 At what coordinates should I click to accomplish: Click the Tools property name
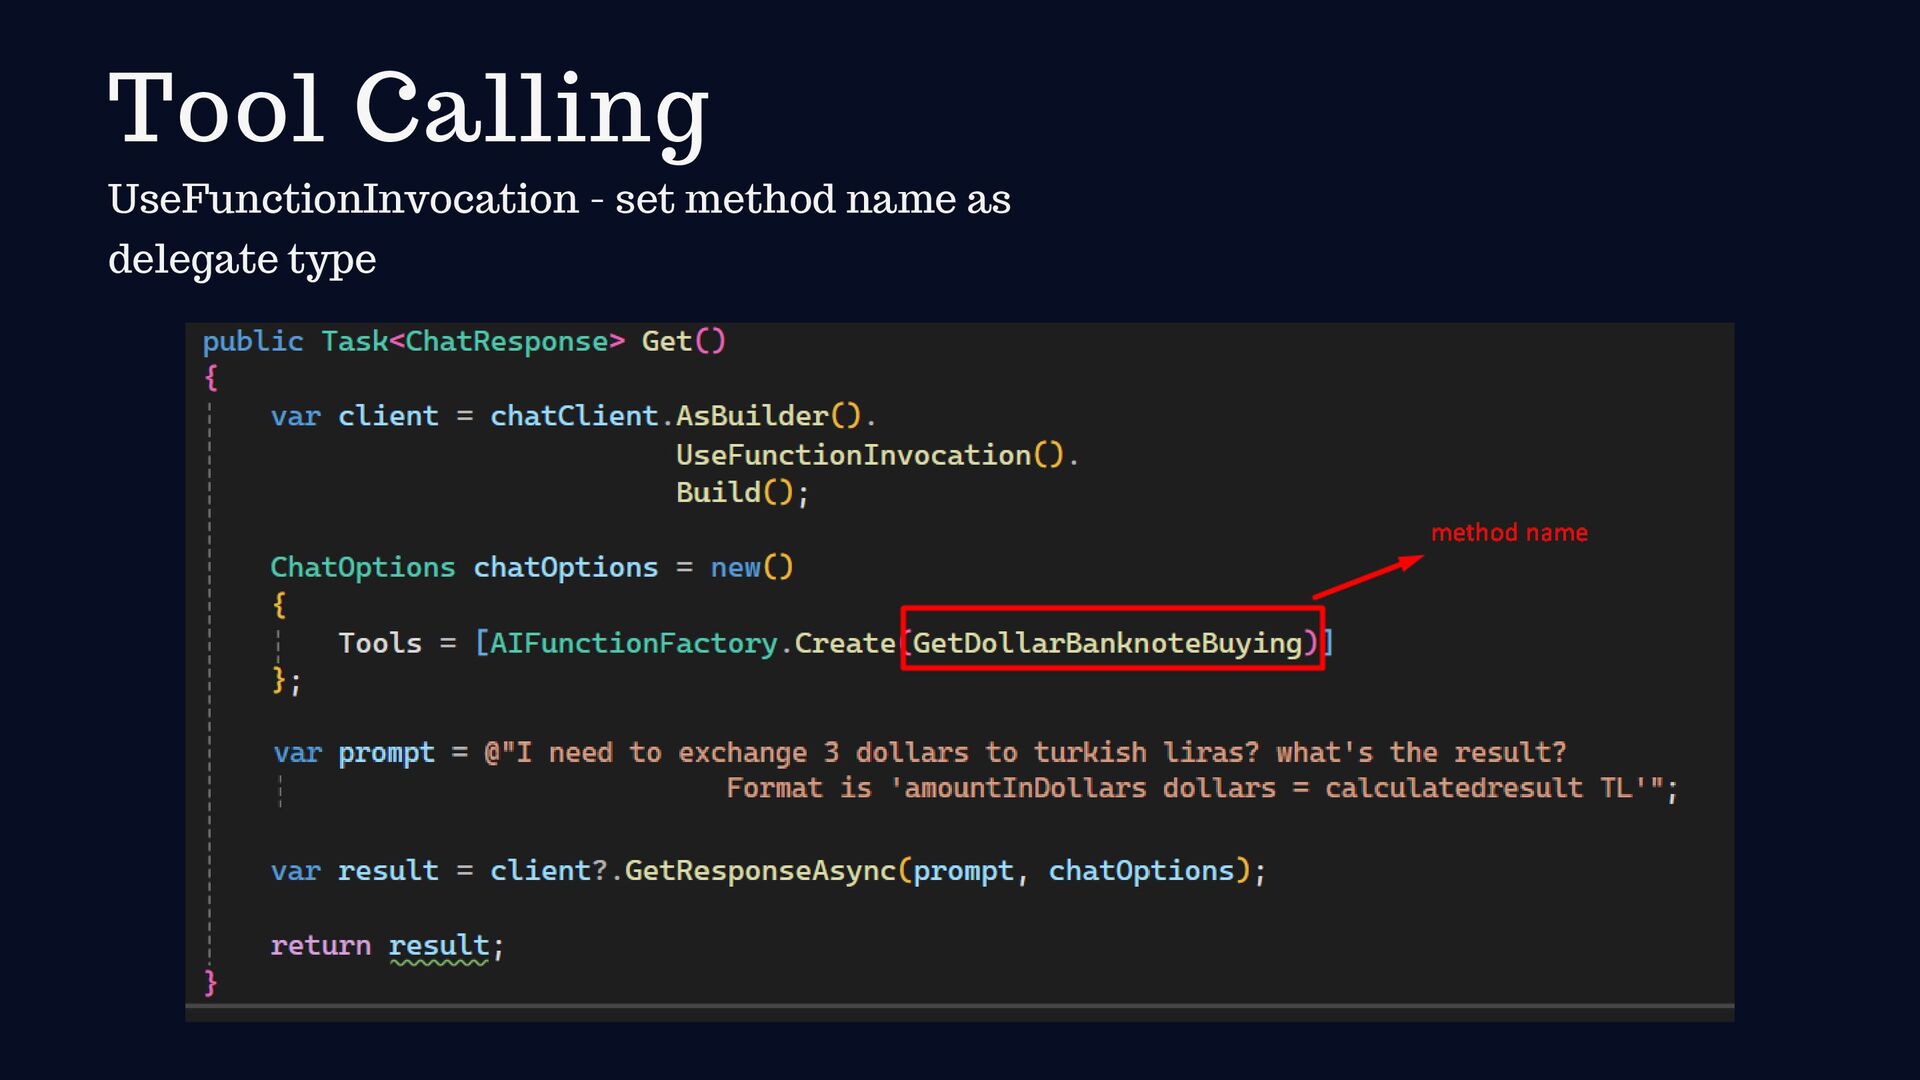coord(379,643)
